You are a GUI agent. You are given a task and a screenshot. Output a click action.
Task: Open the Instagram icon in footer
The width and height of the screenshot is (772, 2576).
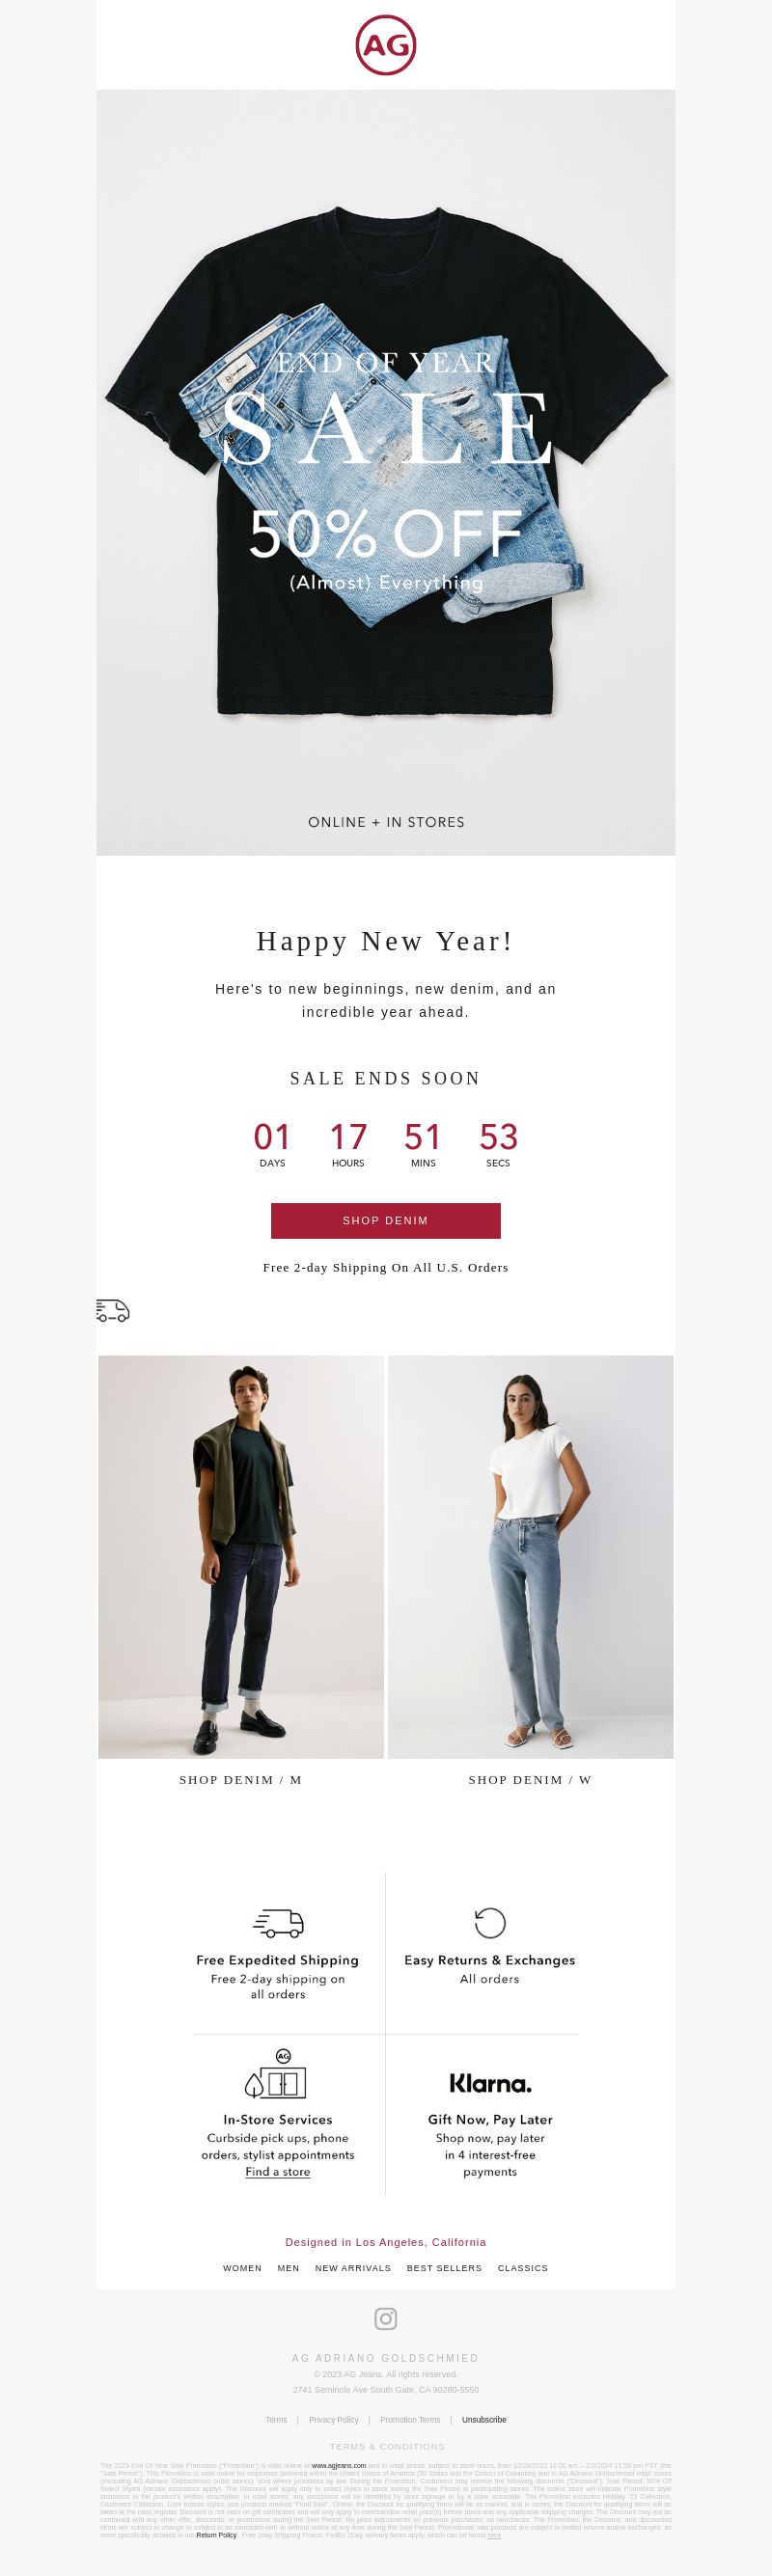[x=386, y=2318]
